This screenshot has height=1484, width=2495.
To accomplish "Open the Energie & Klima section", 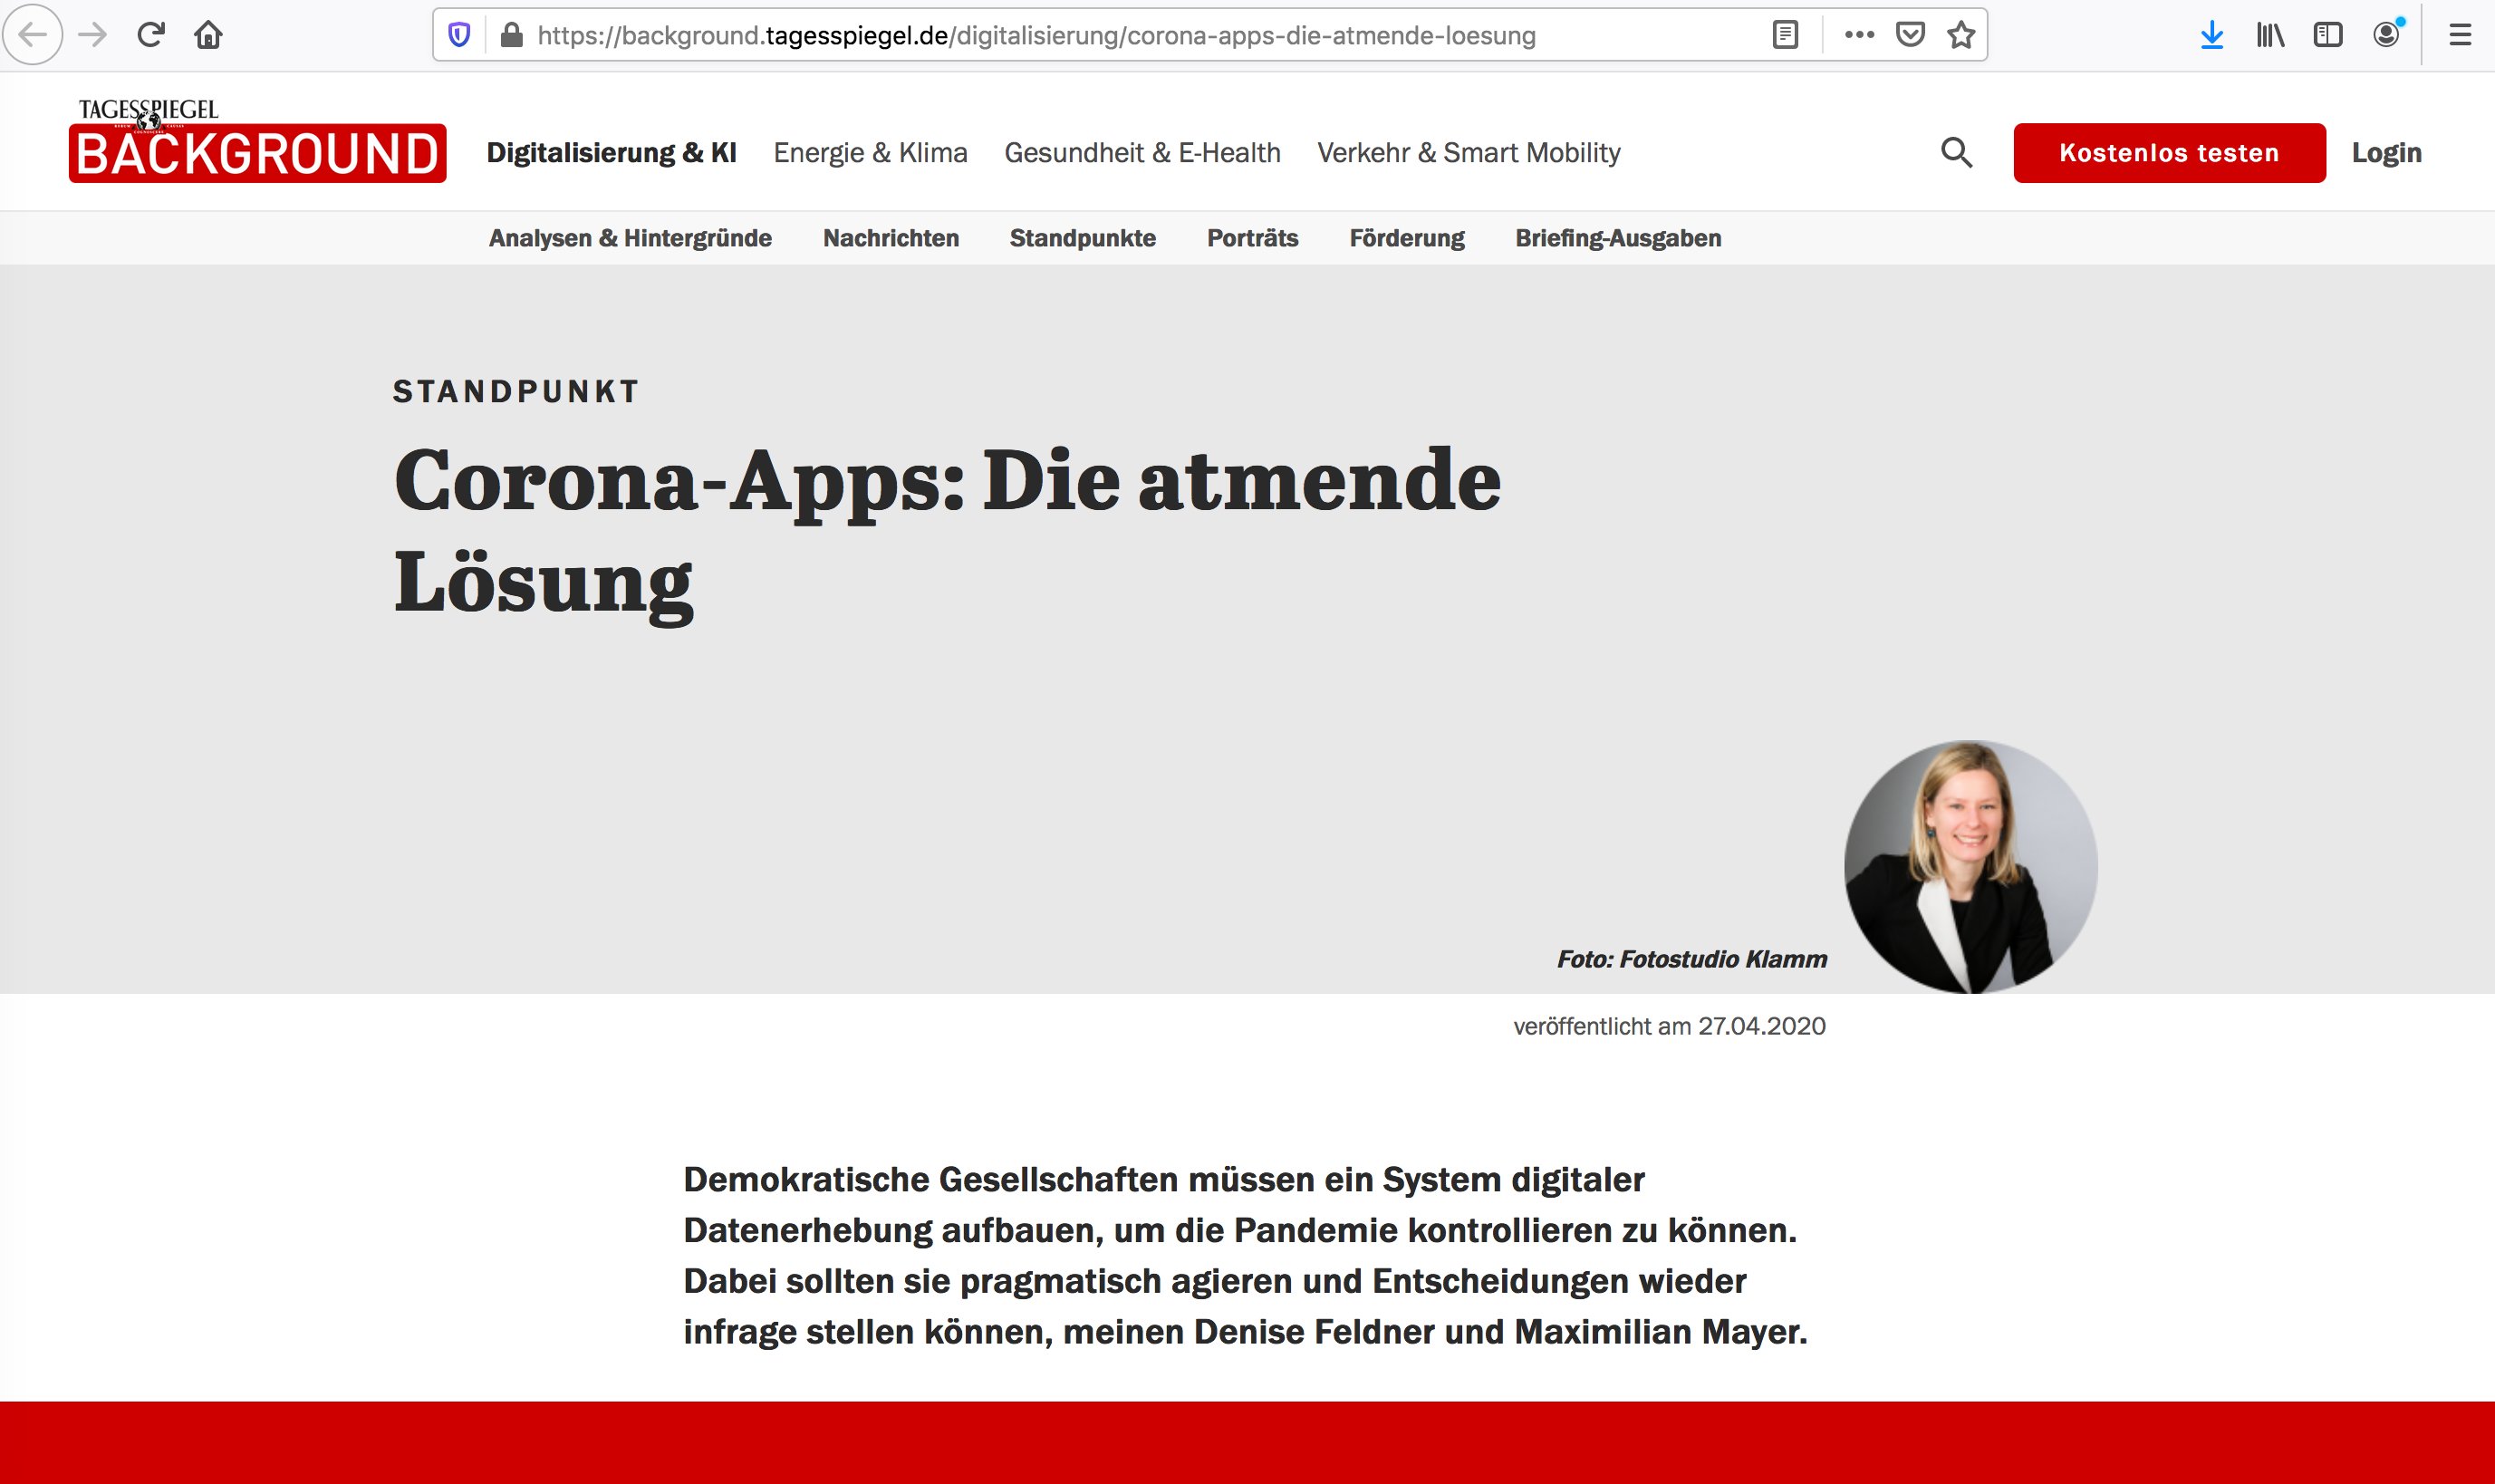I will (x=870, y=153).
